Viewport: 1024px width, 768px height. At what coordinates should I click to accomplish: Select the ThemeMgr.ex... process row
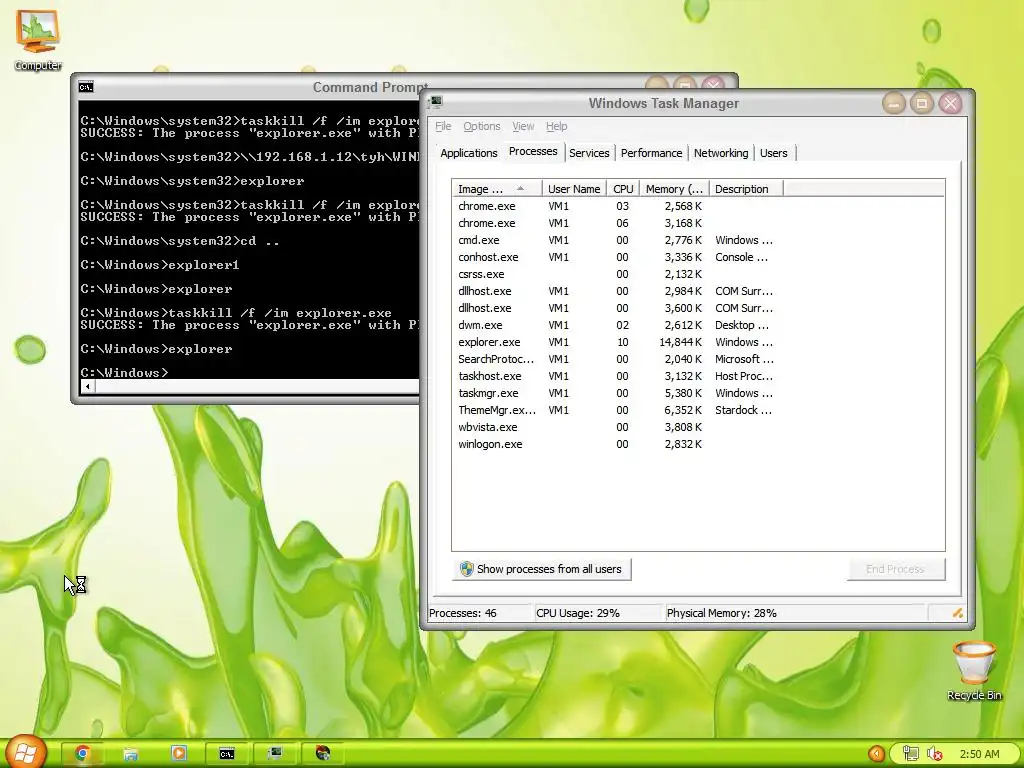pyautogui.click(x=697, y=410)
